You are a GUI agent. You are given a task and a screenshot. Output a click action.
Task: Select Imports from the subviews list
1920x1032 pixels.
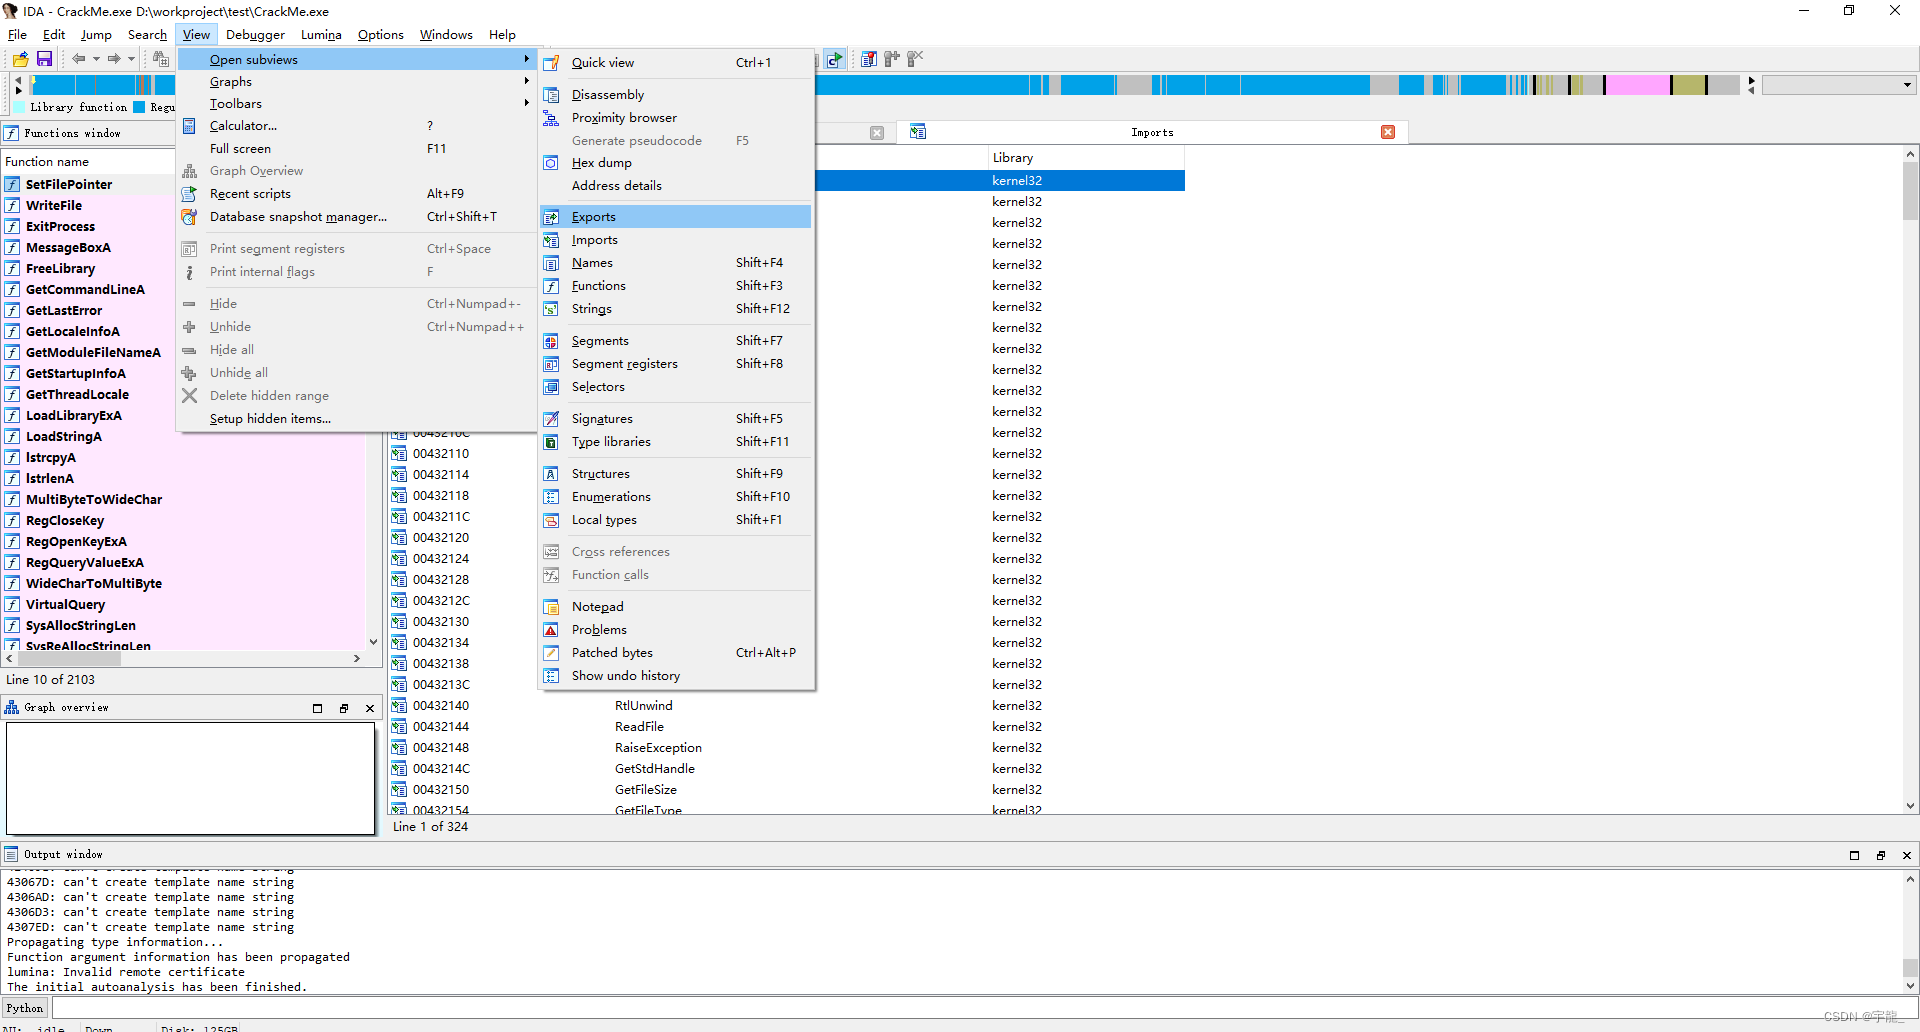tap(675, 240)
